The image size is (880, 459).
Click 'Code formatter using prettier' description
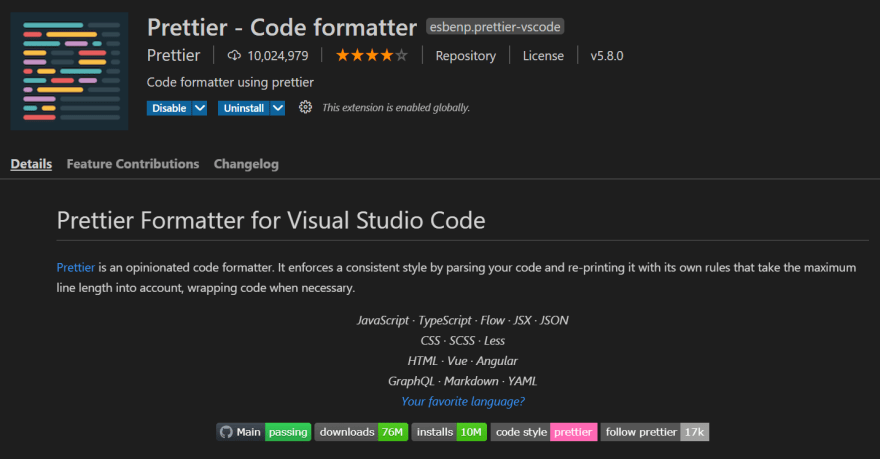(x=230, y=82)
